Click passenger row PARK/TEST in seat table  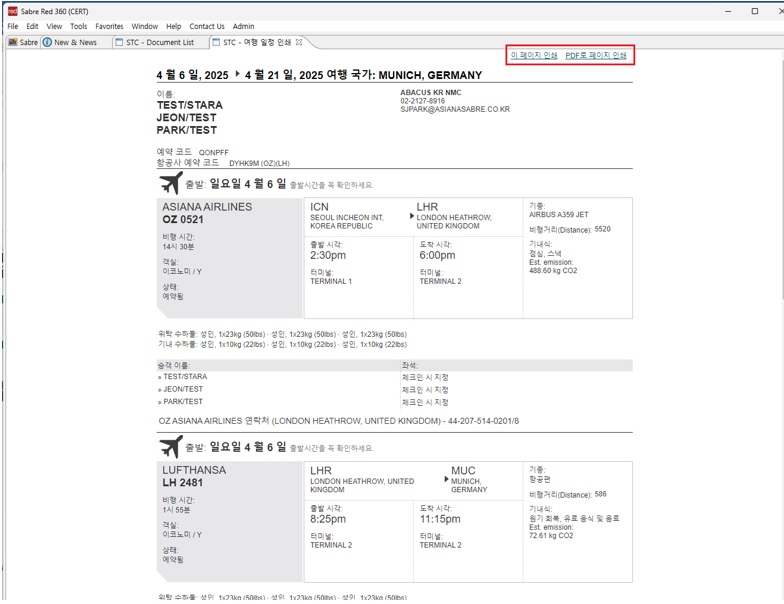395,402
